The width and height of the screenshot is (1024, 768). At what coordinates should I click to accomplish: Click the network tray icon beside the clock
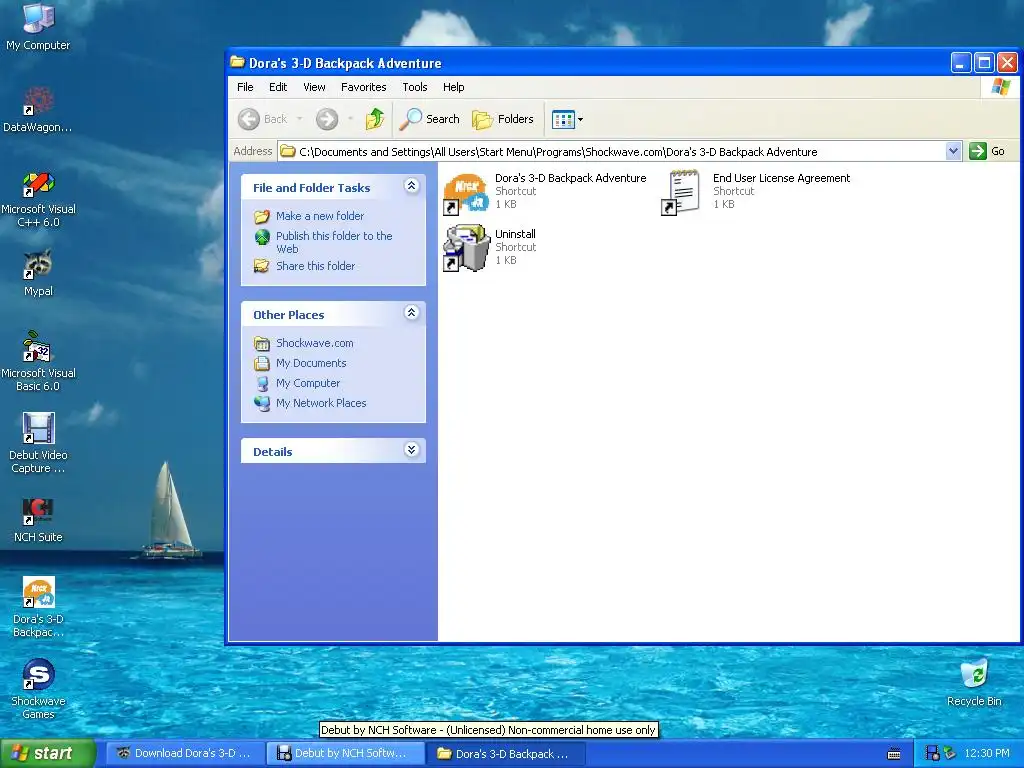[x=949, y=753]
